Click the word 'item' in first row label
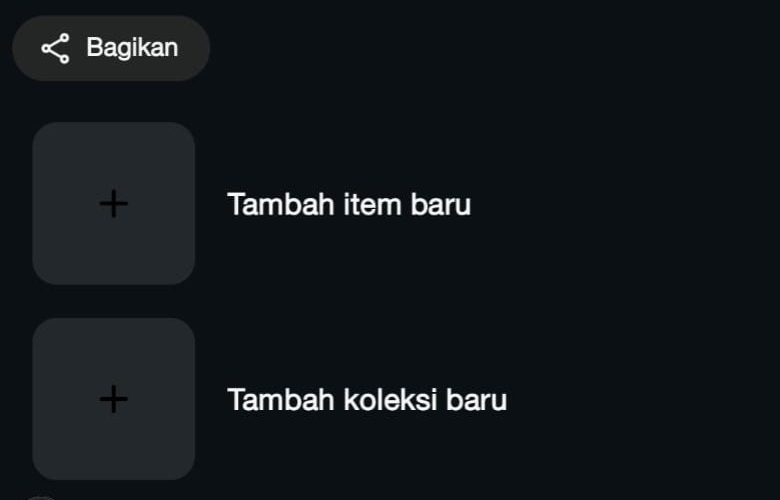 tap(372, 204)
